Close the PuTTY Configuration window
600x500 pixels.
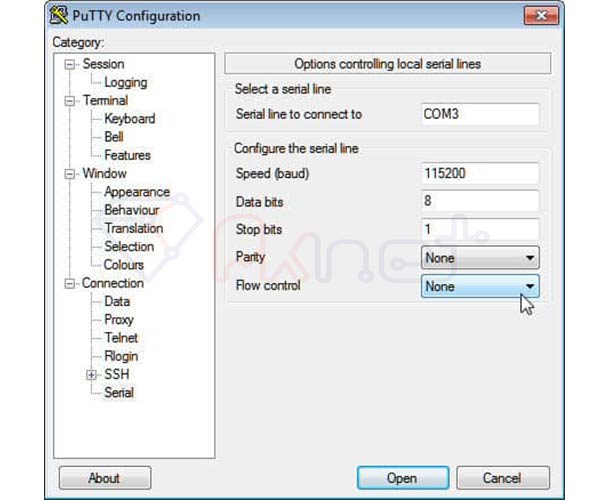coord(541,16)
